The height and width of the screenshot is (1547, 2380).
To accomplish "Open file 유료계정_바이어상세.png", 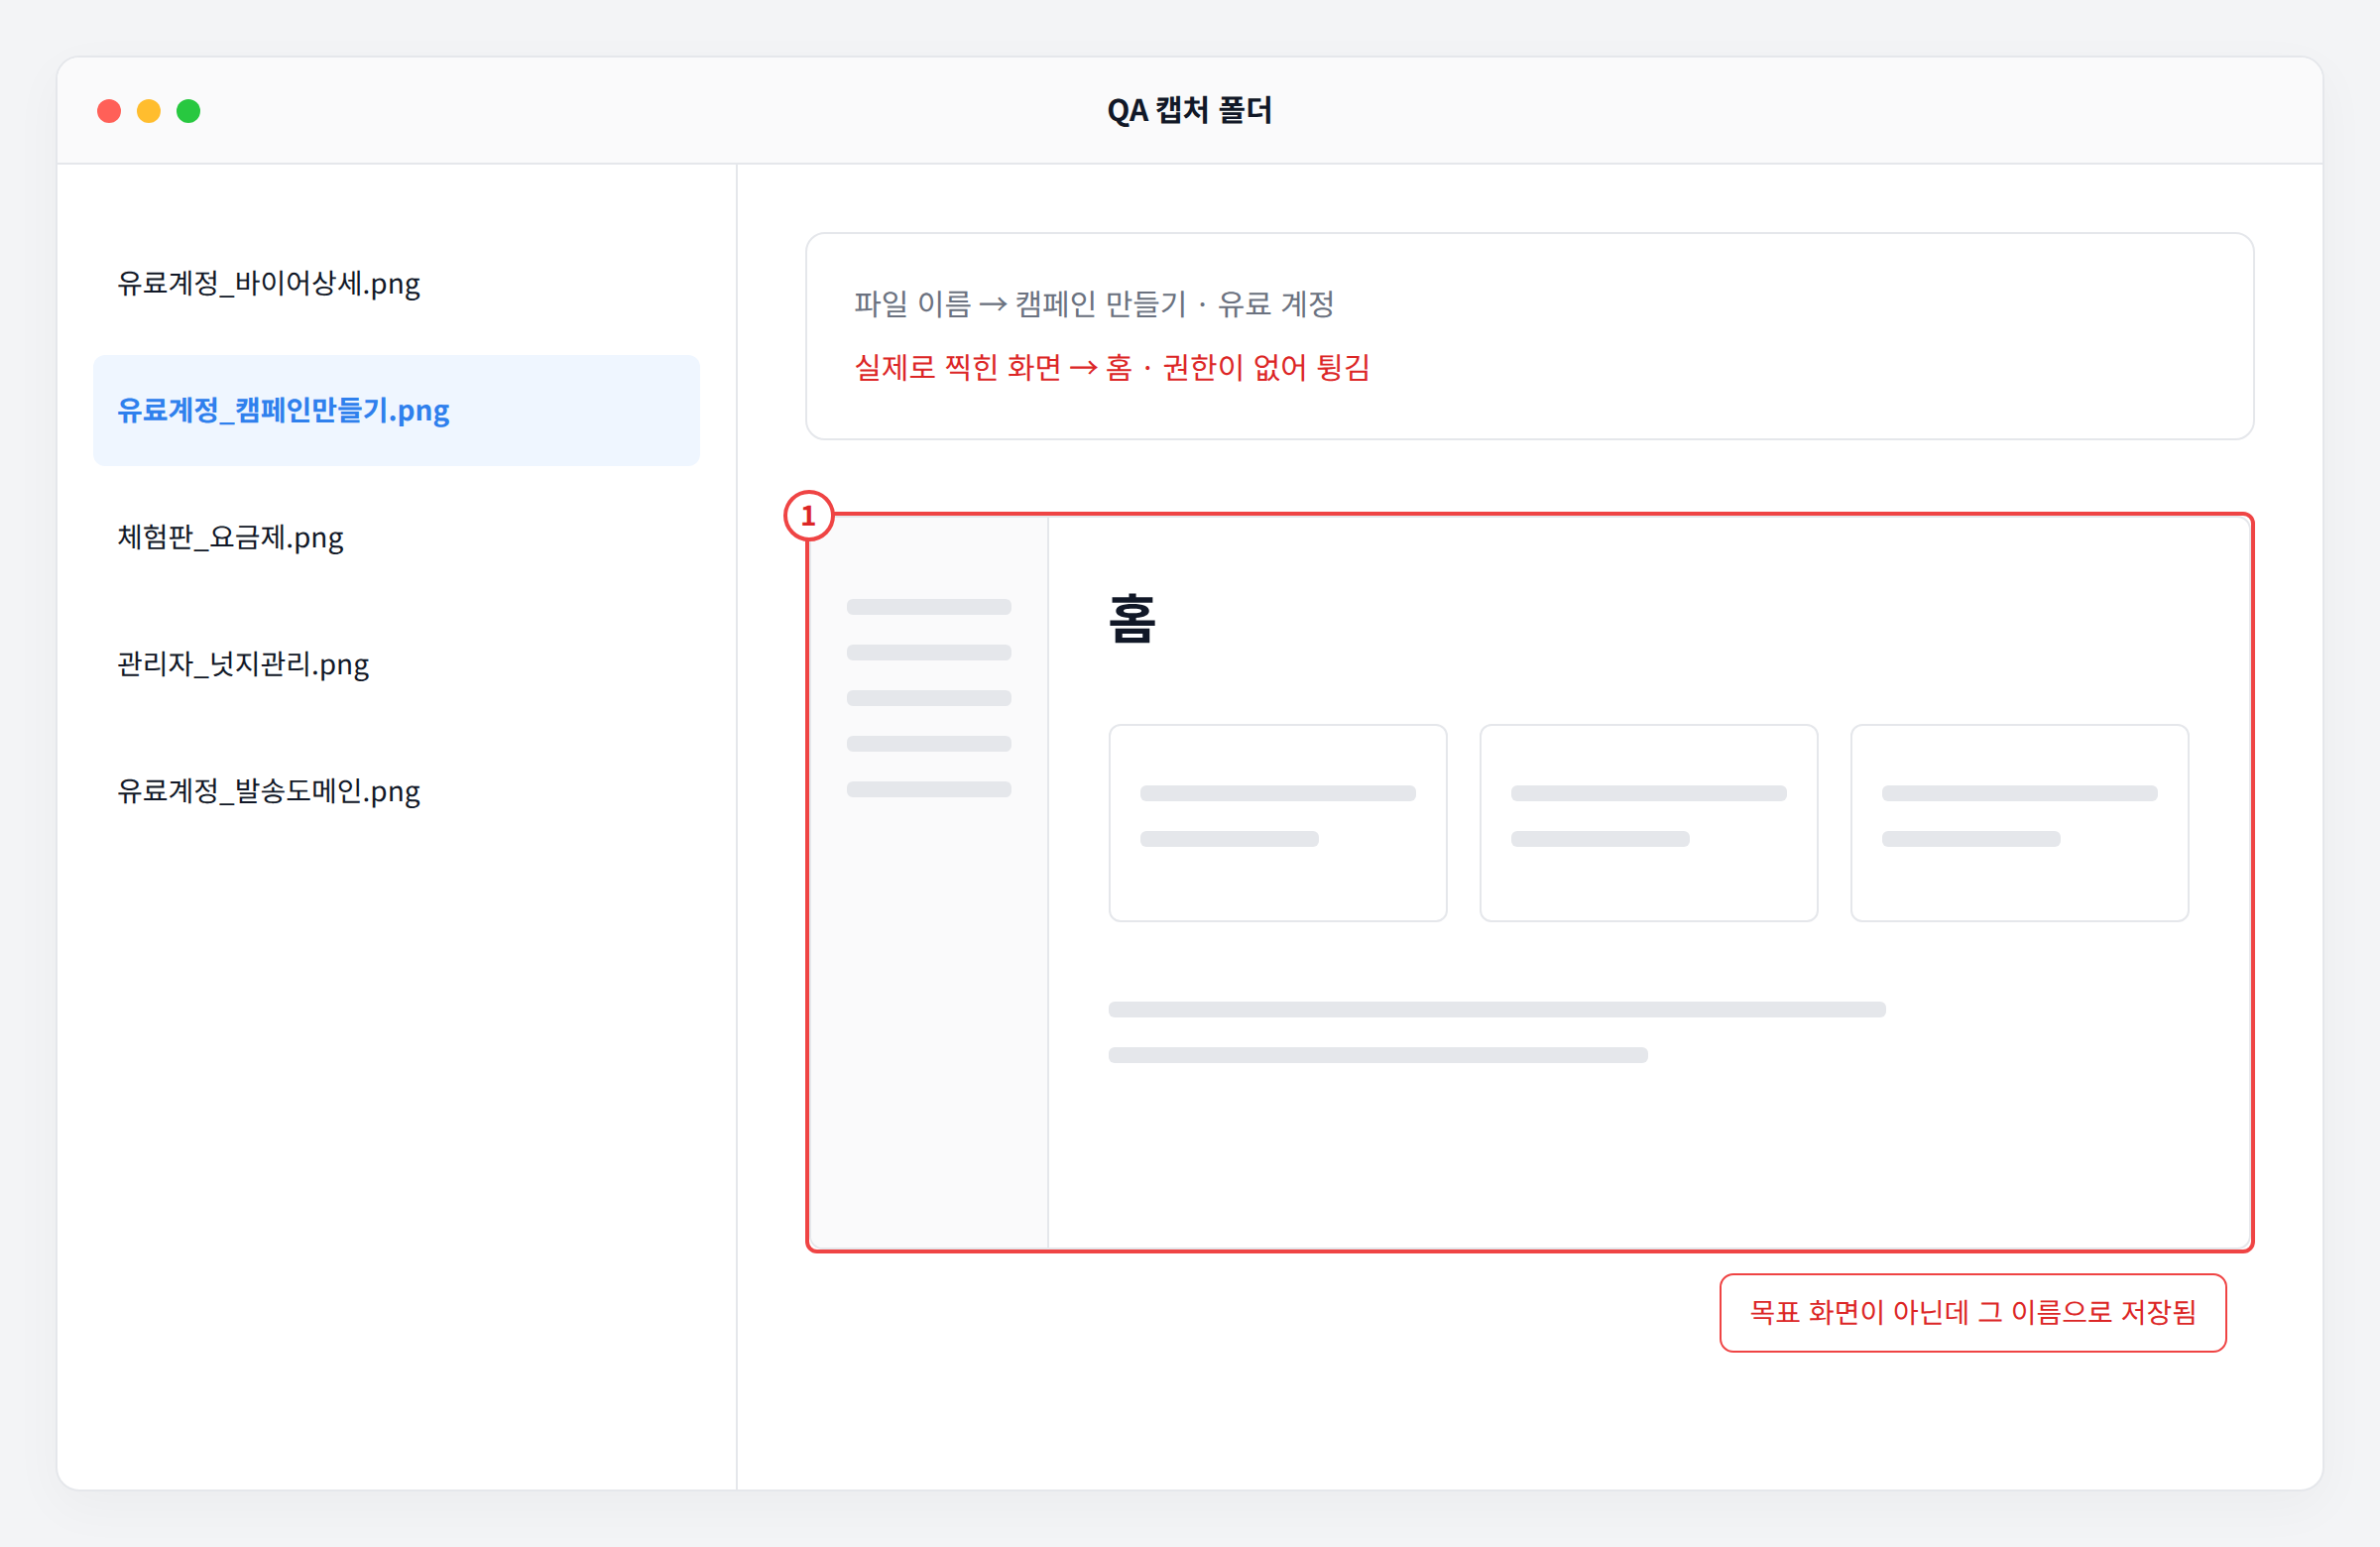I will (x=396, y=283).
